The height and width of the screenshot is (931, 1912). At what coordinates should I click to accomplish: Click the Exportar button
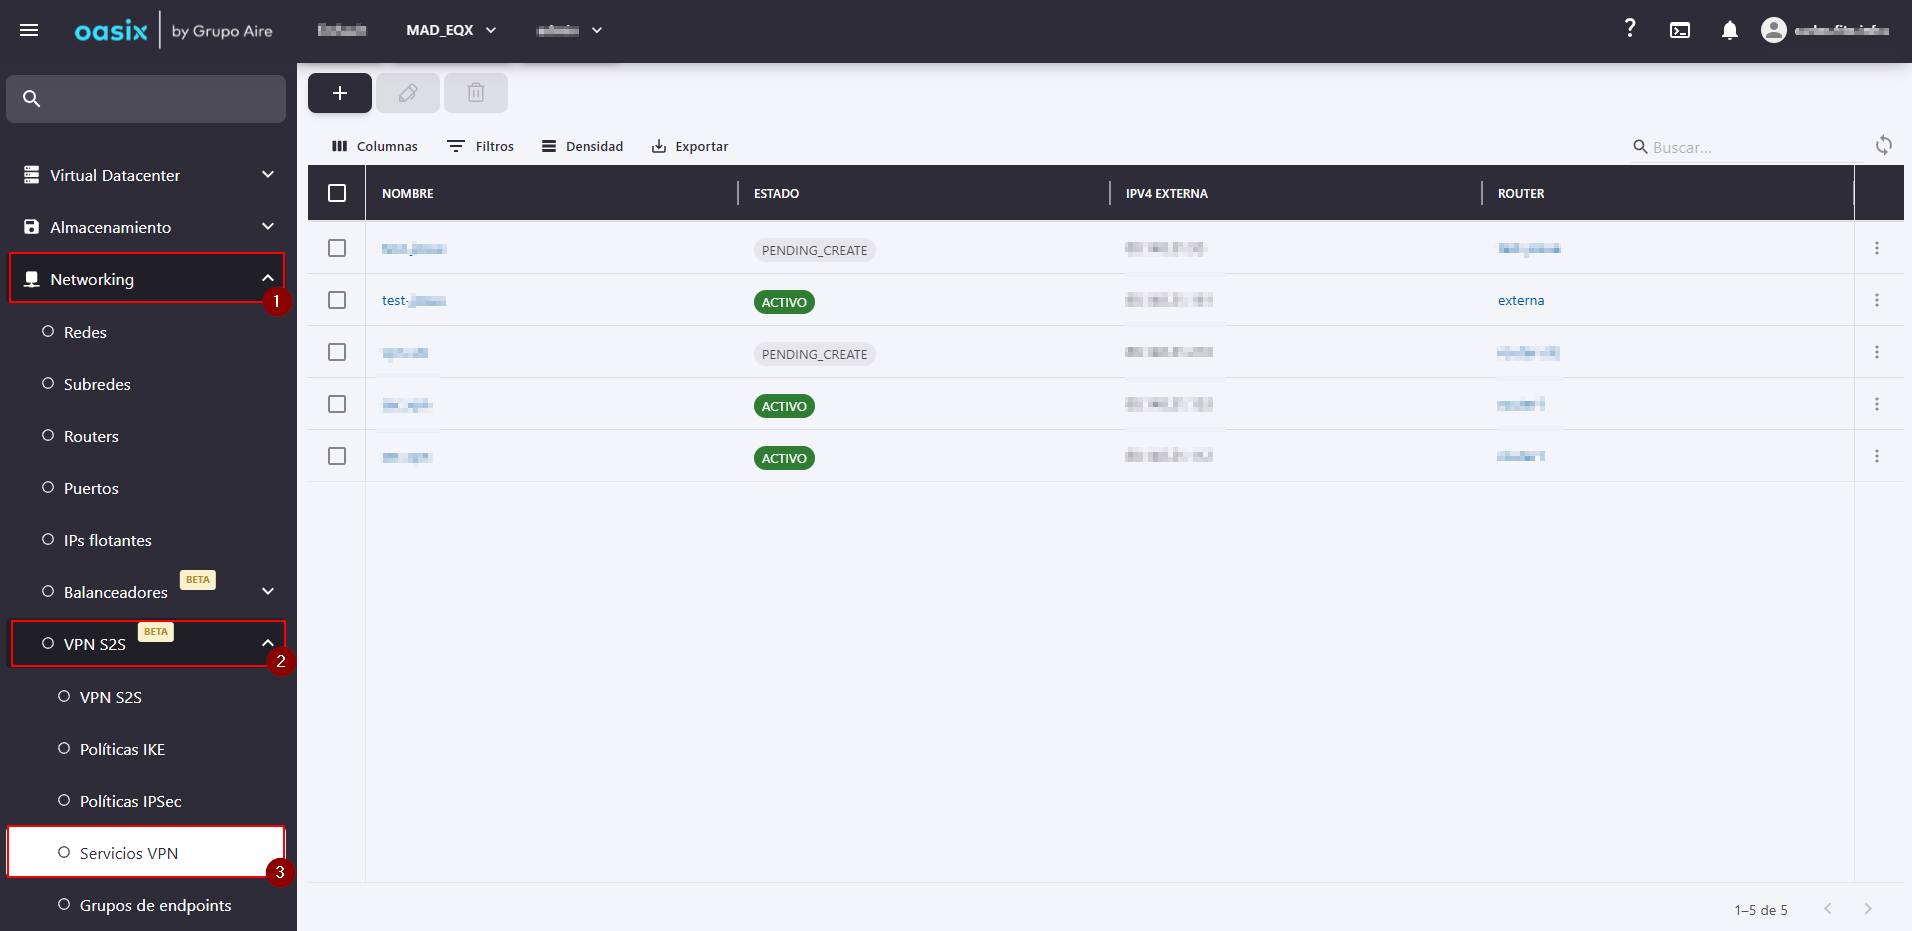point(690,146)
